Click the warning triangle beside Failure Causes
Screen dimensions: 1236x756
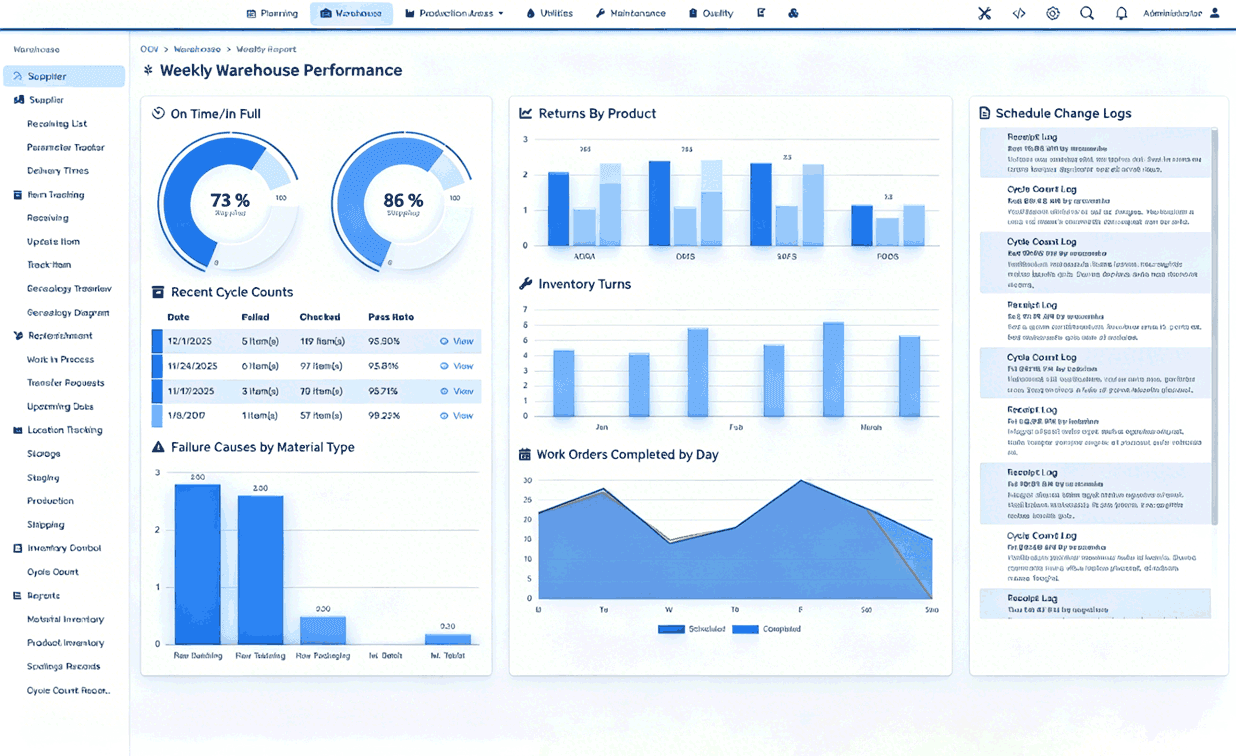pyautogui.click(x=158, y=447)
